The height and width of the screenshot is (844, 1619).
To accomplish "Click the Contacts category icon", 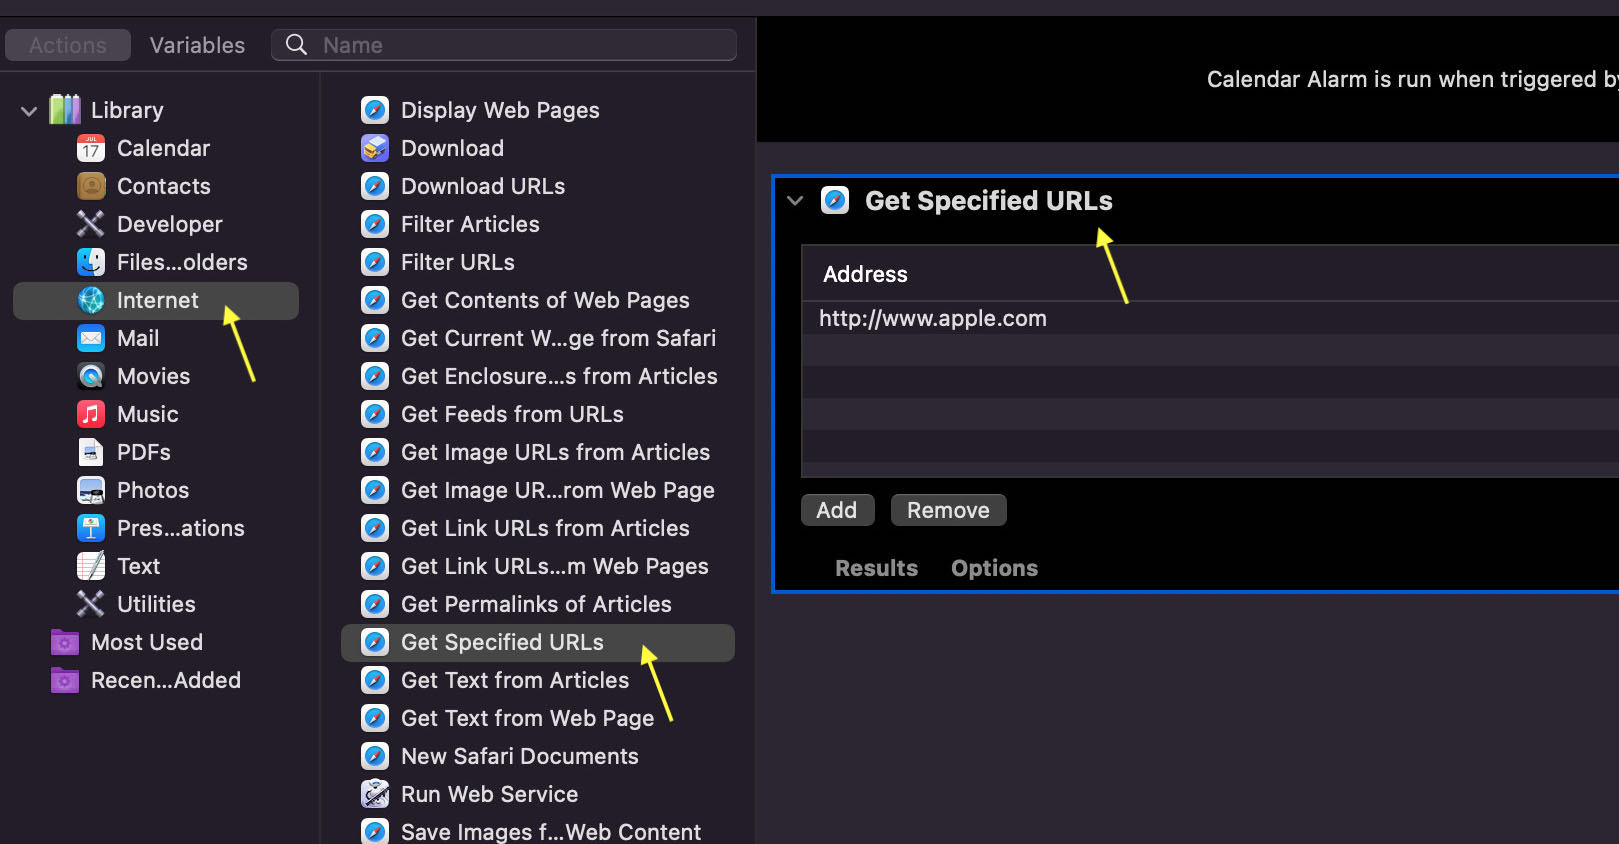I will (91, 186).
